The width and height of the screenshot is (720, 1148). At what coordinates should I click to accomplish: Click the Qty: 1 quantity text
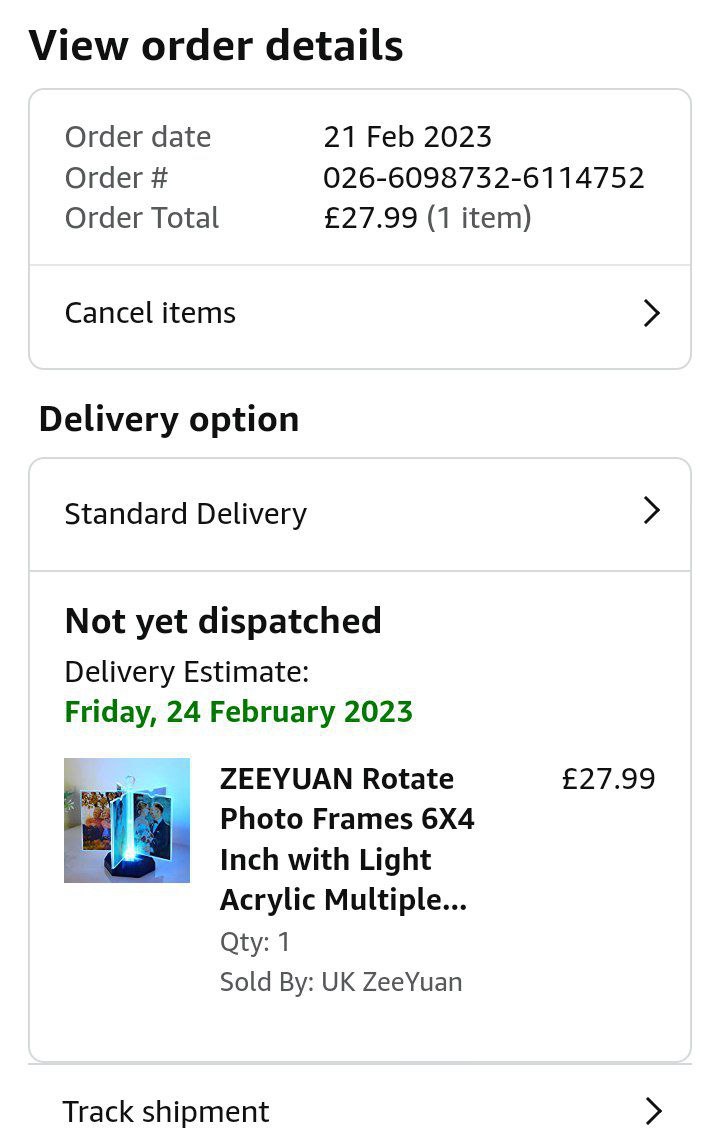[255, 942]
